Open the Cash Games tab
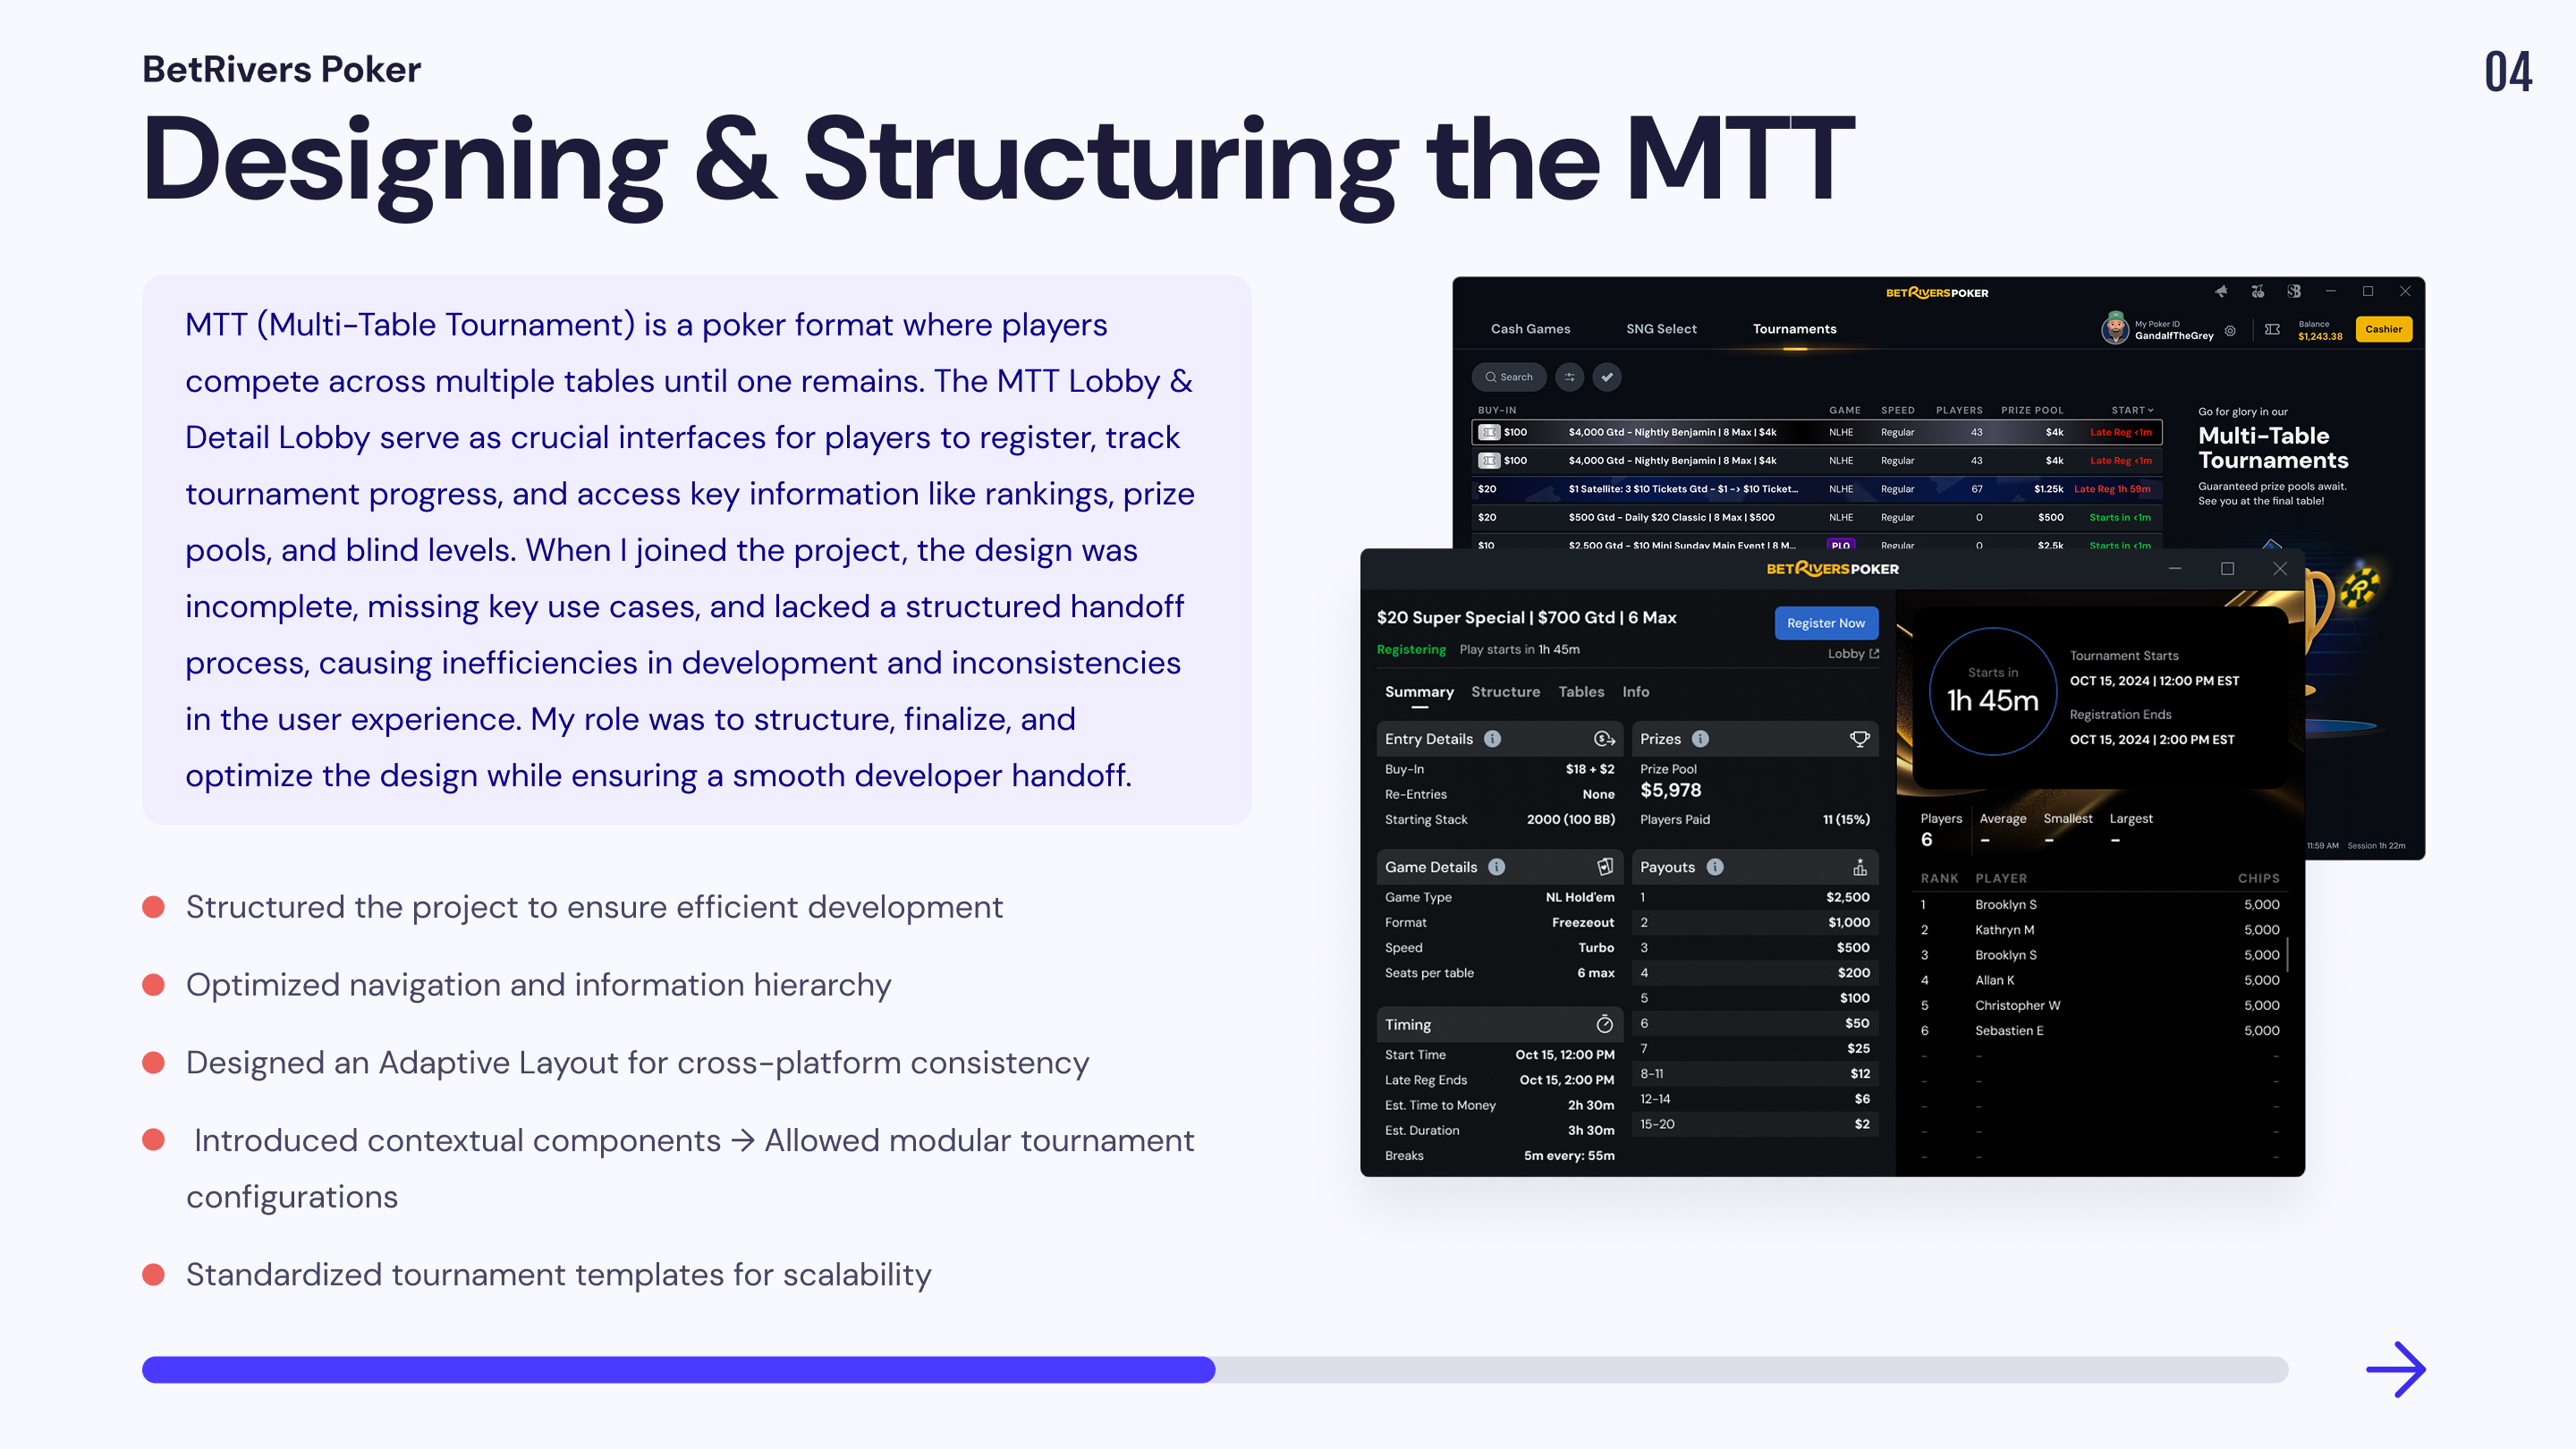 click(x=1530, y=329)
